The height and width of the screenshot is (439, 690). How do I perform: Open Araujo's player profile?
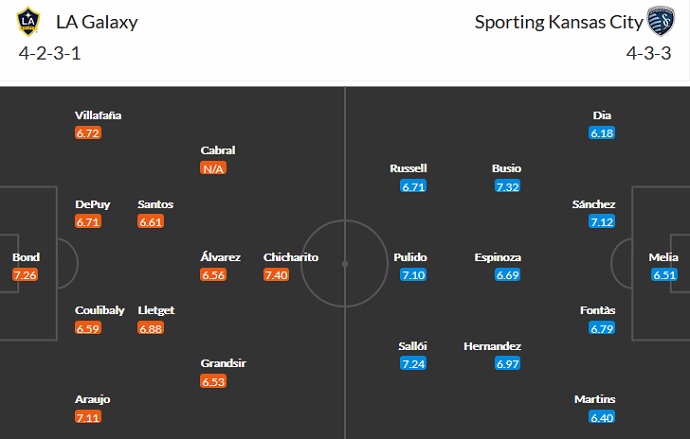92,399
